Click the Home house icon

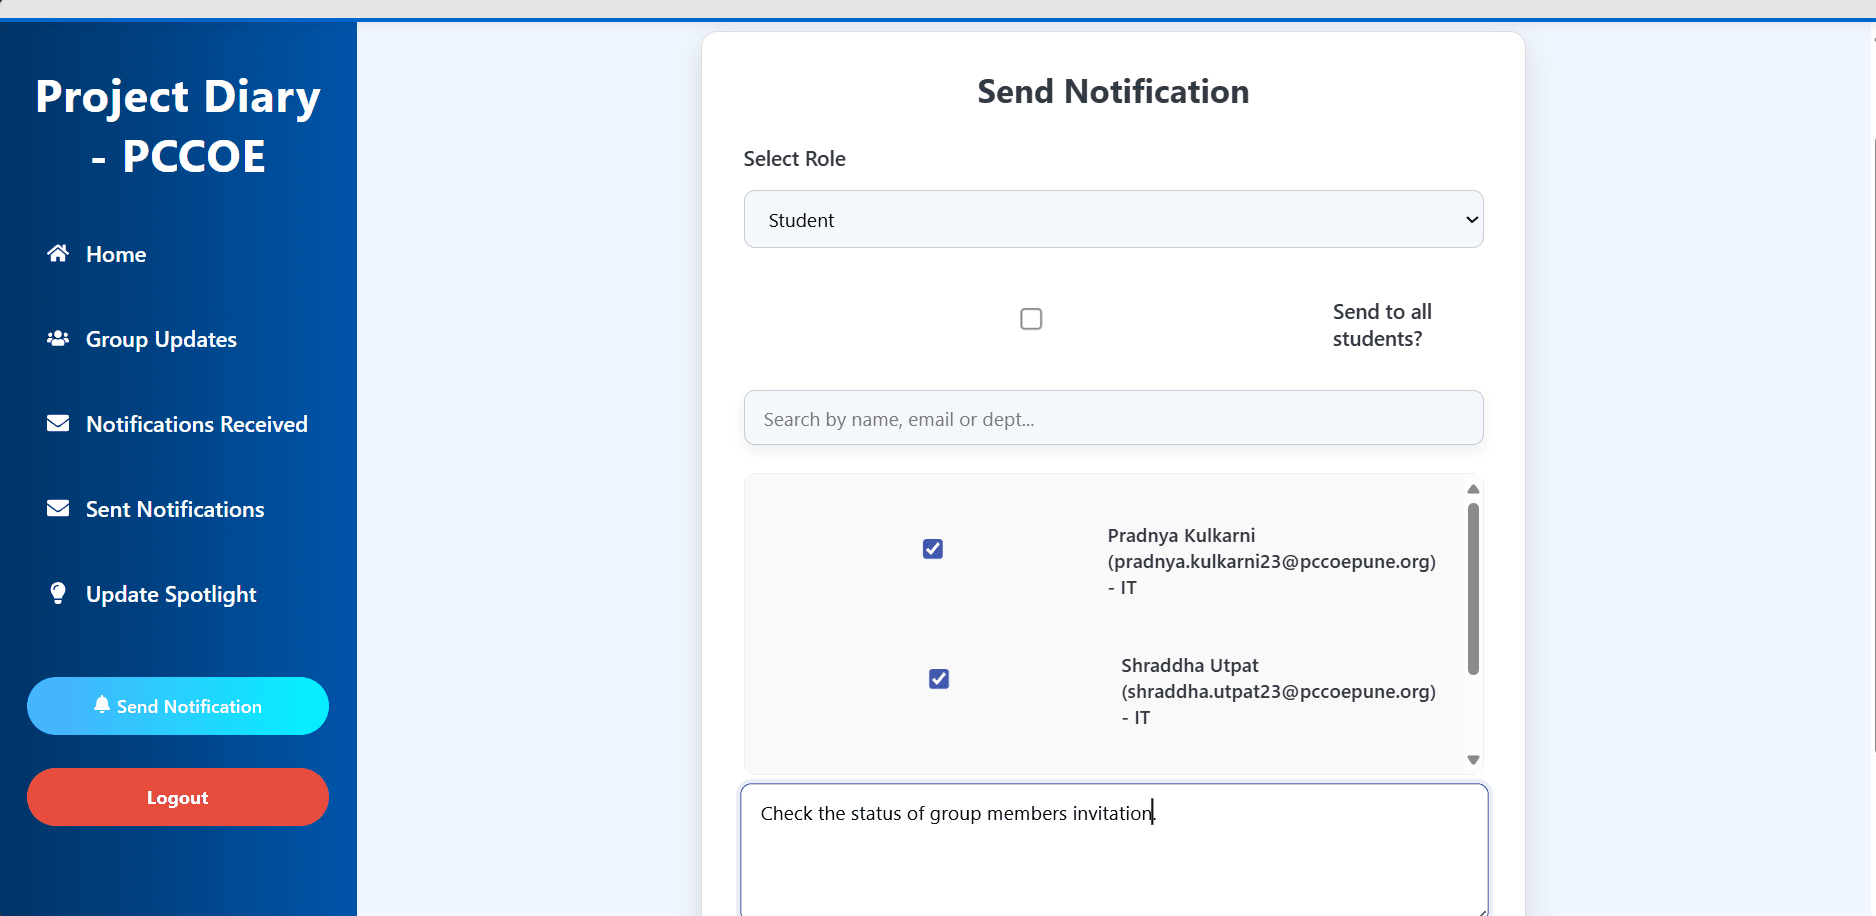(x=58, y=254)
